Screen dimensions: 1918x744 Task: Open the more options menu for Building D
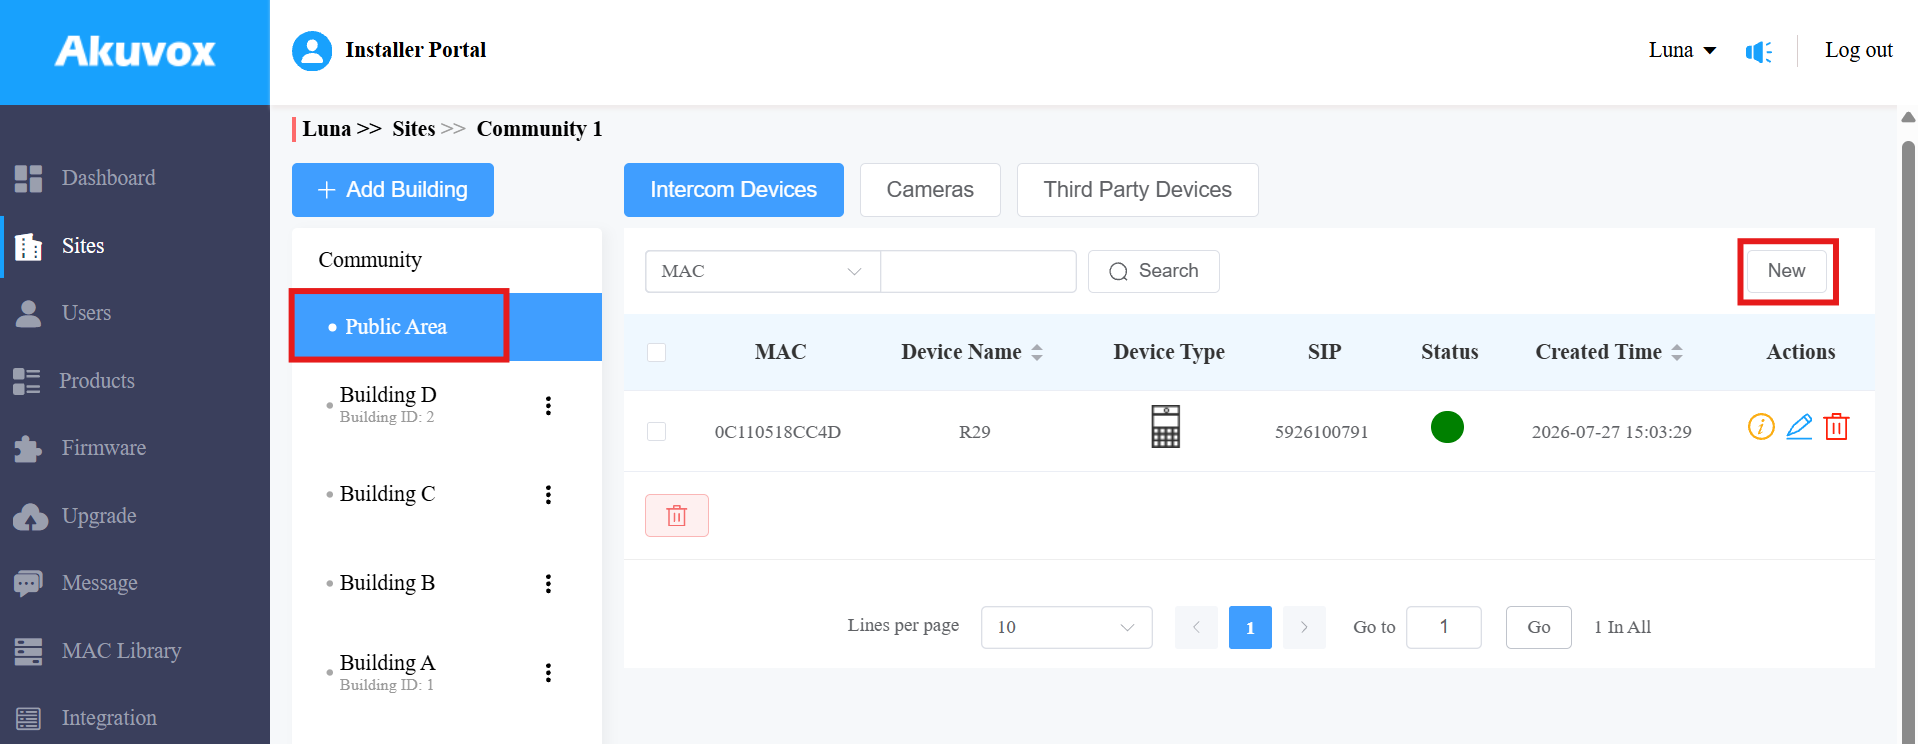[x=548, y=405]
